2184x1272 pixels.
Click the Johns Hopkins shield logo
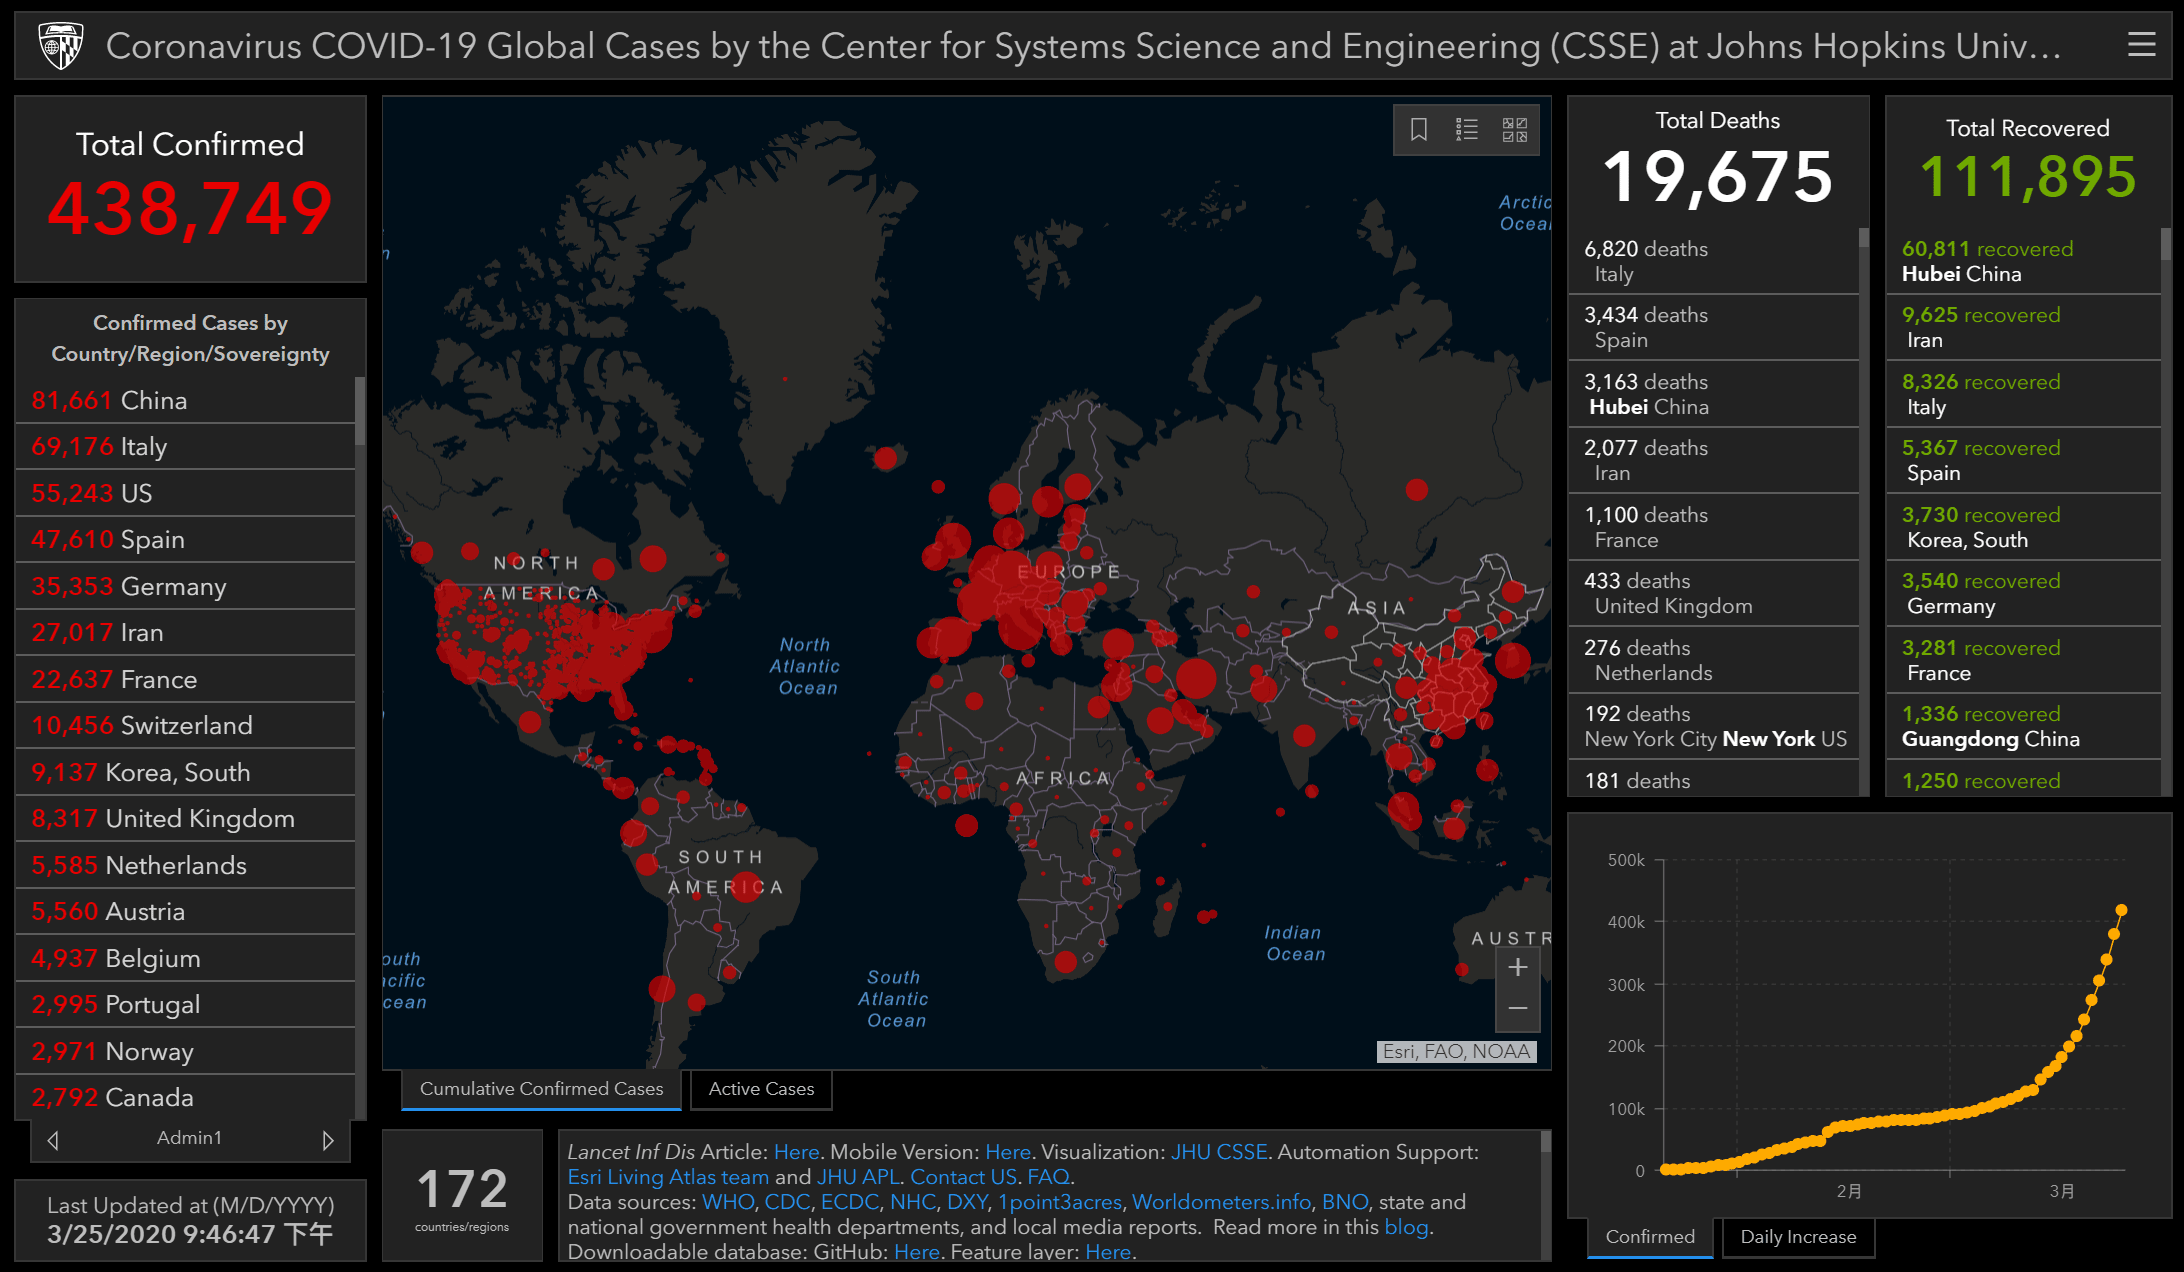point(60,46)
